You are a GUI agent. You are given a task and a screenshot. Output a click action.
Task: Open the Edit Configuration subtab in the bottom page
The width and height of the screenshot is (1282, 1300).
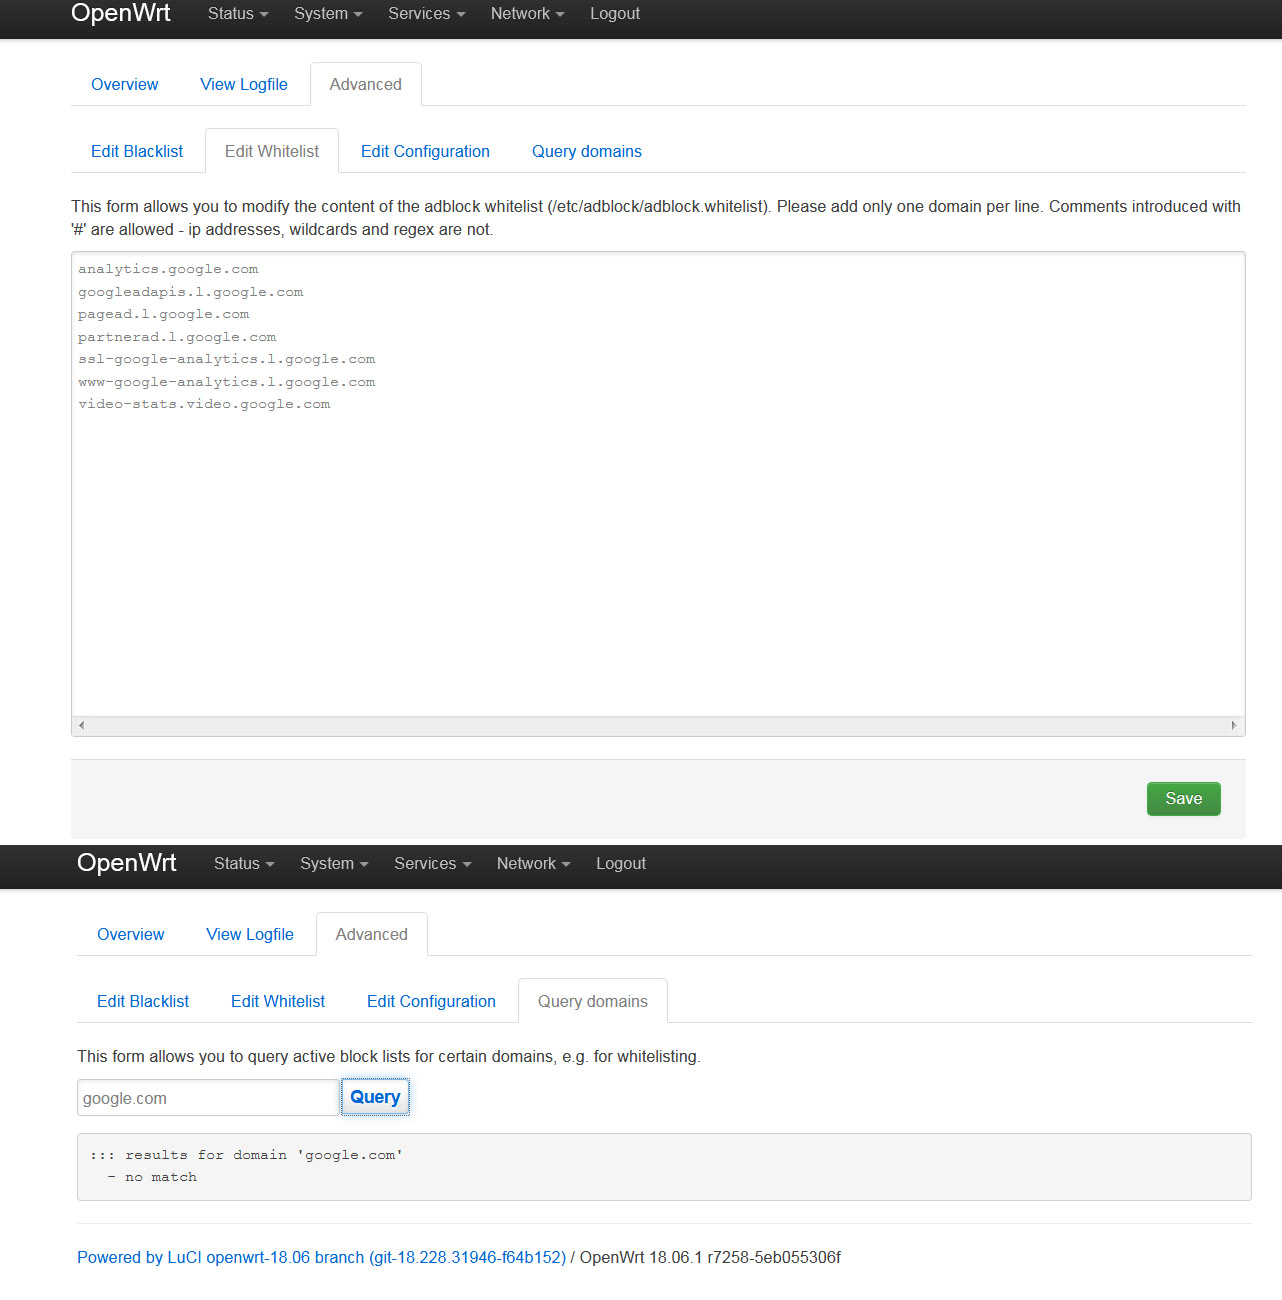tap(431, 1002)
